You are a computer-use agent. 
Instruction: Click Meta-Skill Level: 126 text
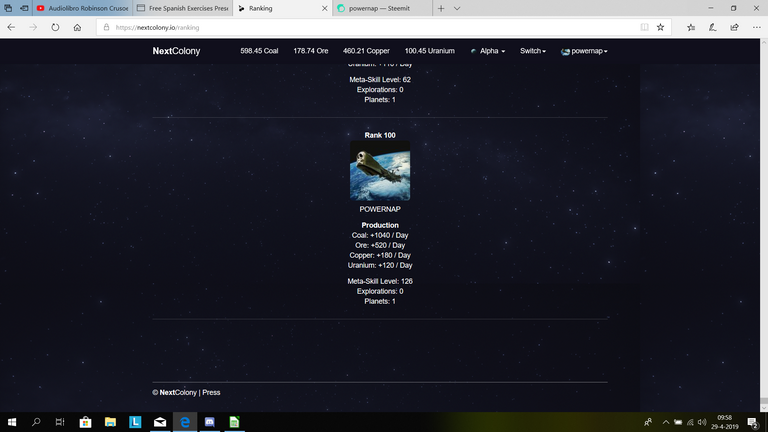(x=380, y=281)
